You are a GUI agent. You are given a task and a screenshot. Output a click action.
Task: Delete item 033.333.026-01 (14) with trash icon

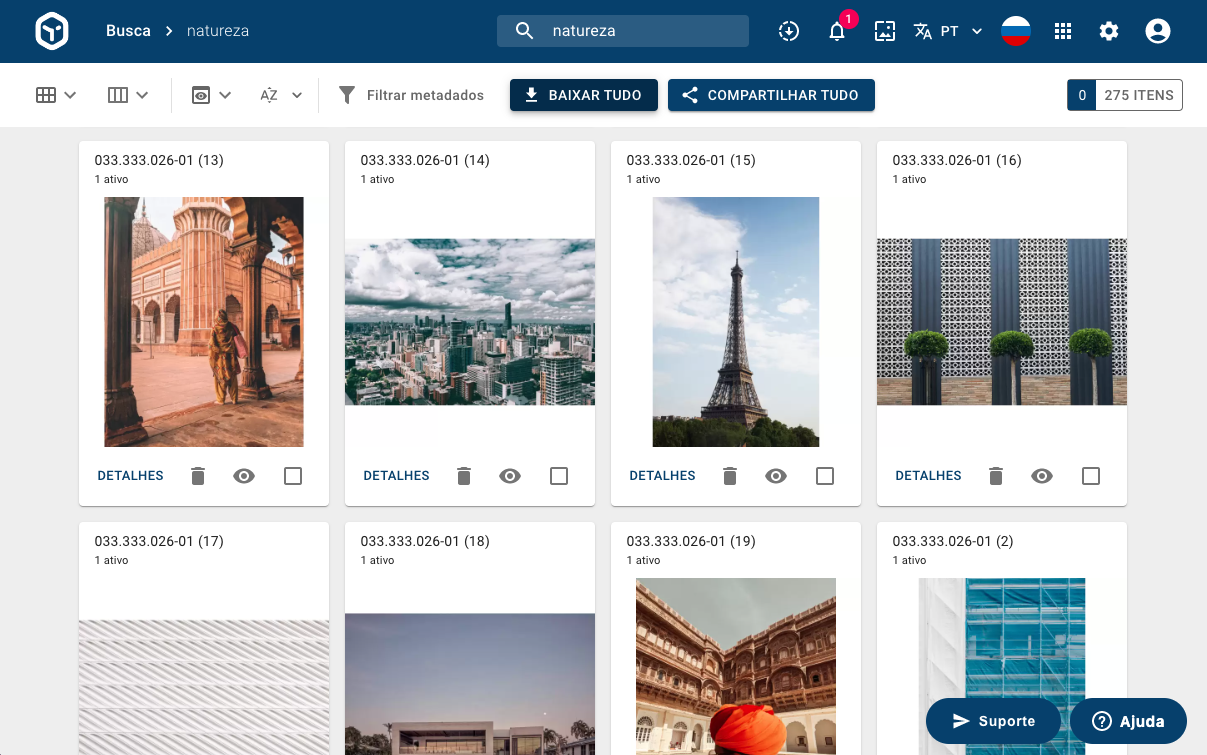(464, 476)
